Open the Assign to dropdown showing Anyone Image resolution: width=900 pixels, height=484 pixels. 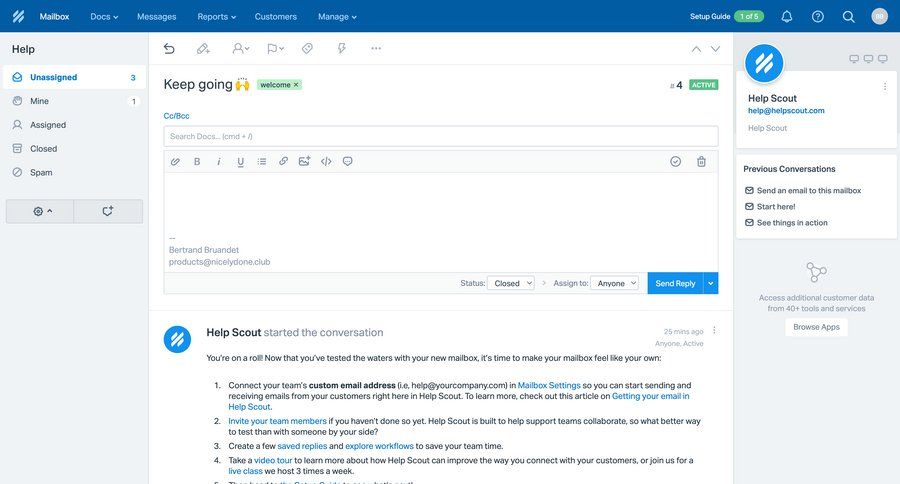(614, 283)
